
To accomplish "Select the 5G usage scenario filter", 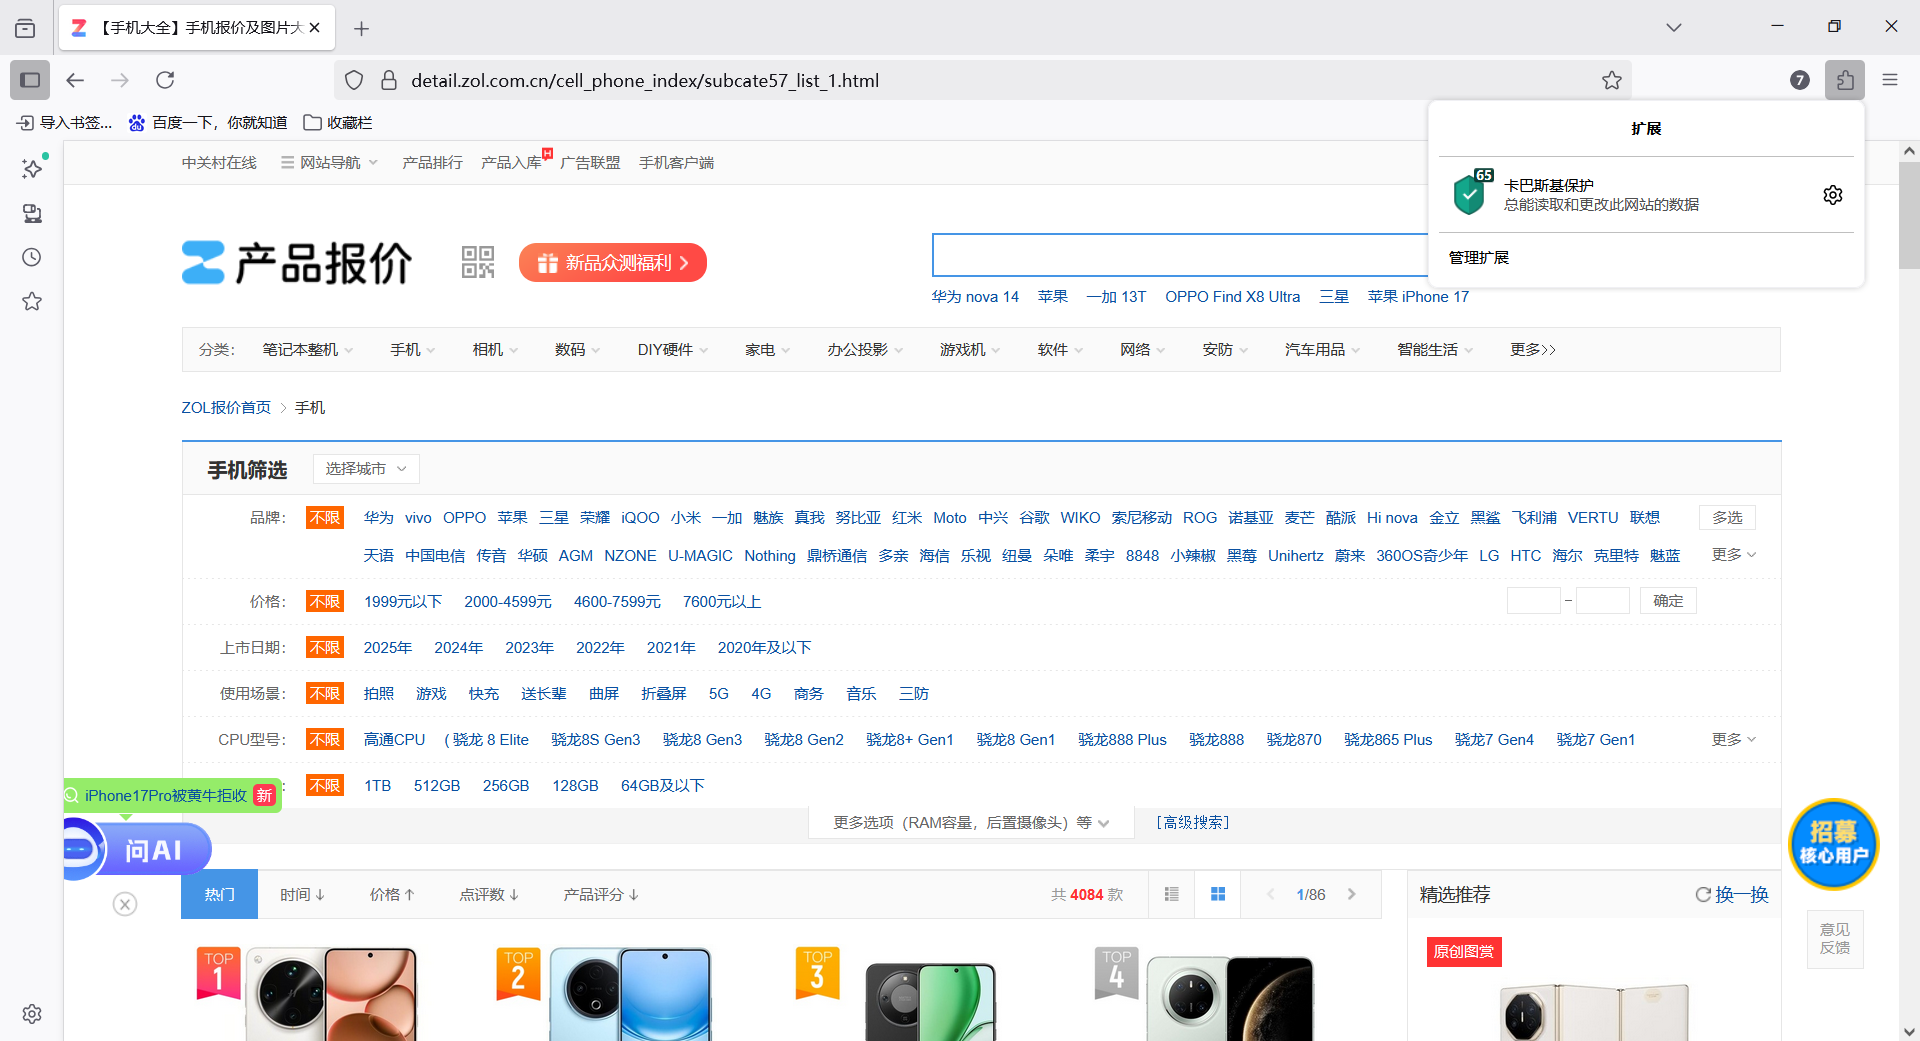I will (718, 694).
